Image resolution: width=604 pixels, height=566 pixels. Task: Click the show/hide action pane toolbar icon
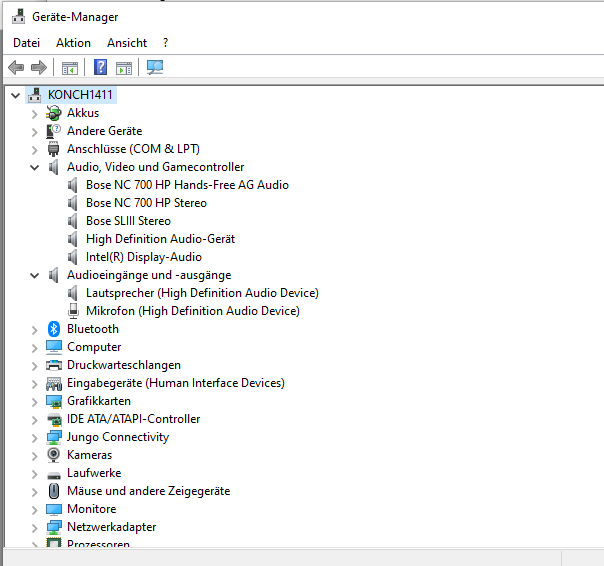(124, 68)
